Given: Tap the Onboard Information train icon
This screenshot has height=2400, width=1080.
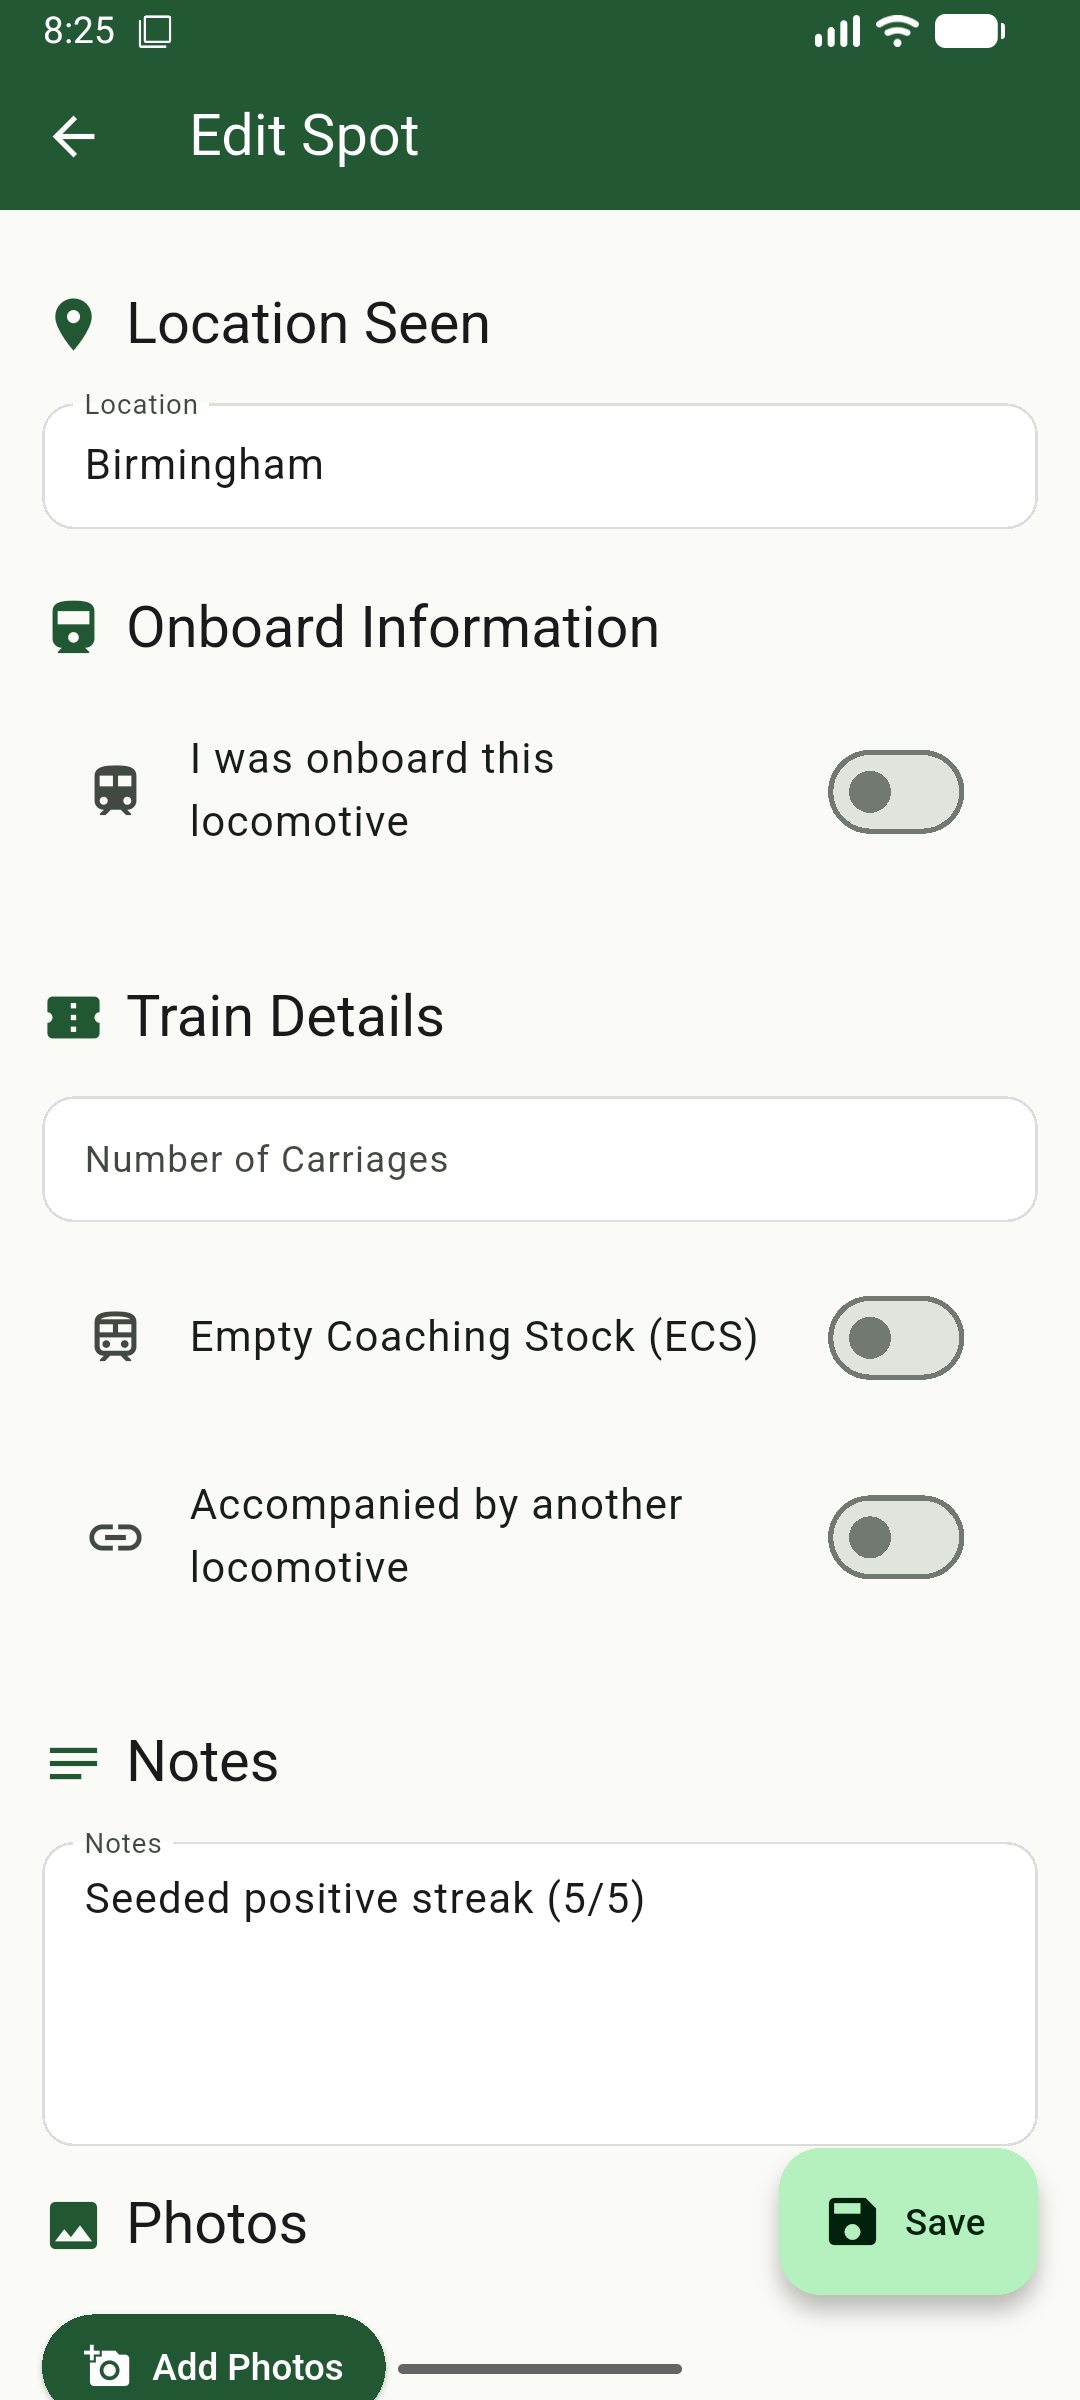Looking at the screenshot, I should coord(73,628).
